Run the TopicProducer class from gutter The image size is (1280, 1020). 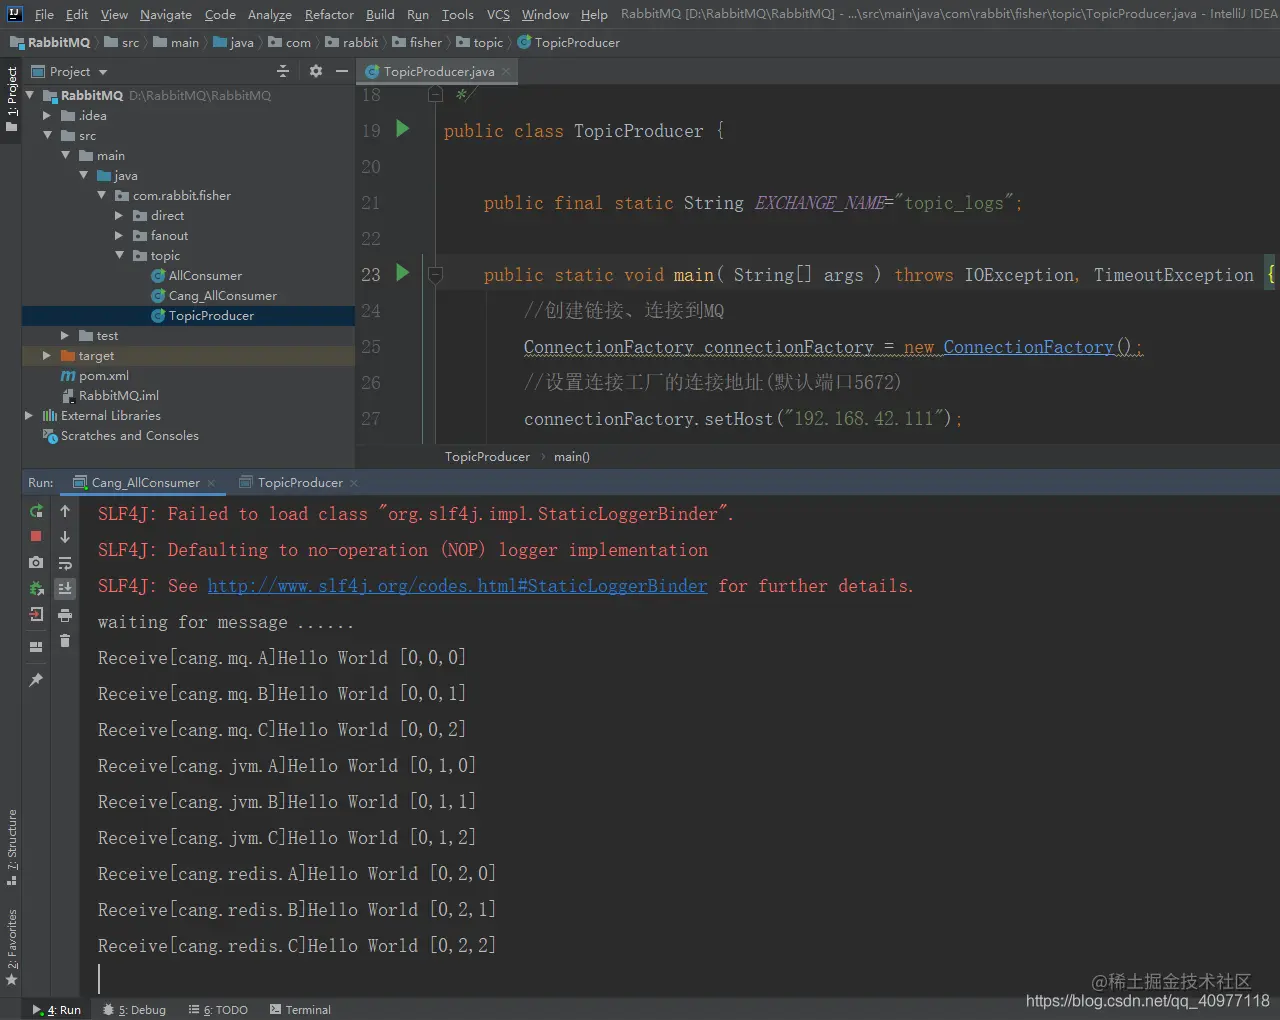403,129
